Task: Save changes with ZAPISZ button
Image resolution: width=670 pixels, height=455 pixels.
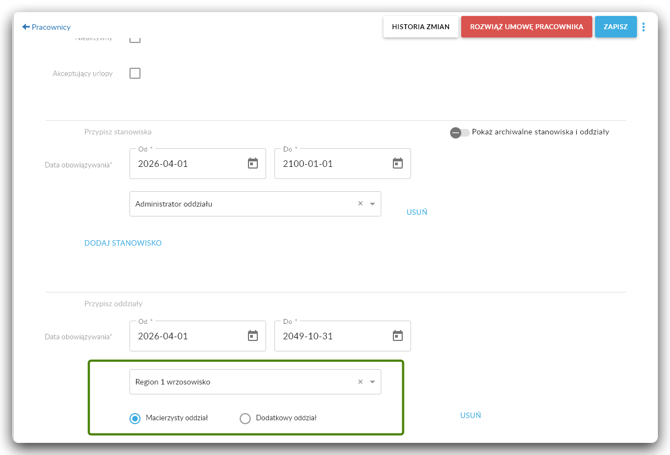Action: pyautogui.click(x=616, y=27)
